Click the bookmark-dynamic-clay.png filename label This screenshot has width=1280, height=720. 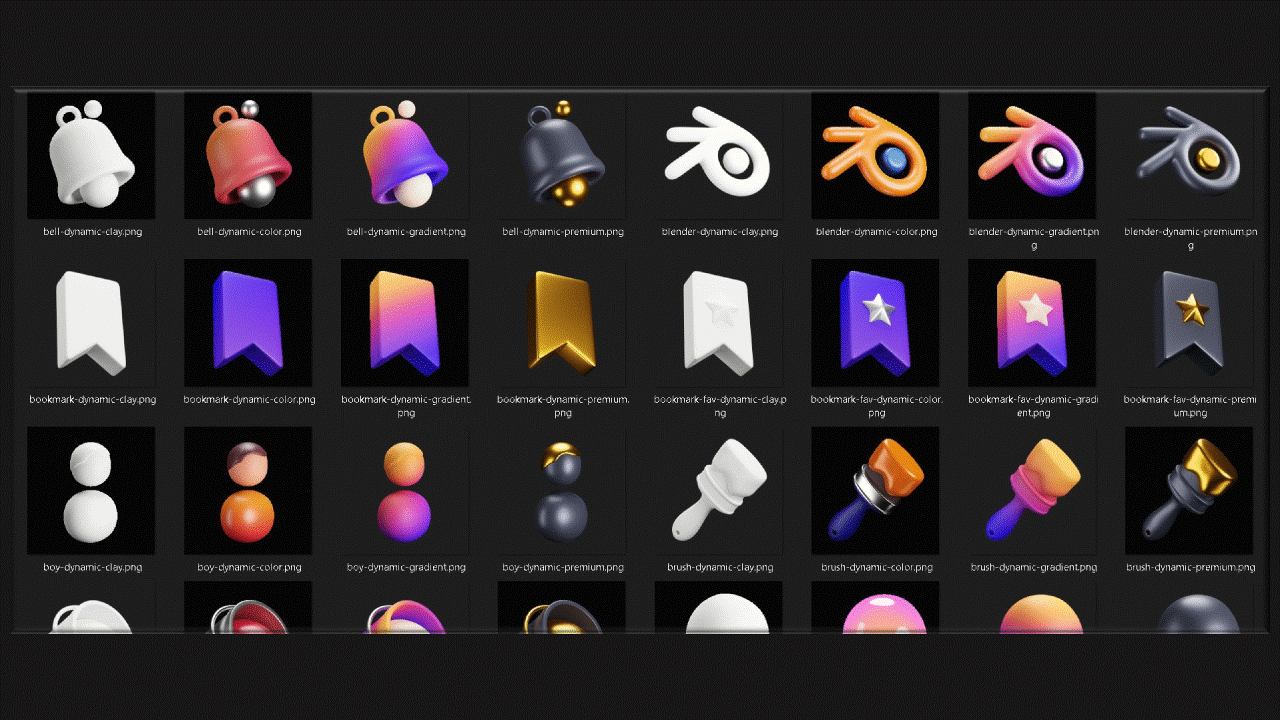92,399
